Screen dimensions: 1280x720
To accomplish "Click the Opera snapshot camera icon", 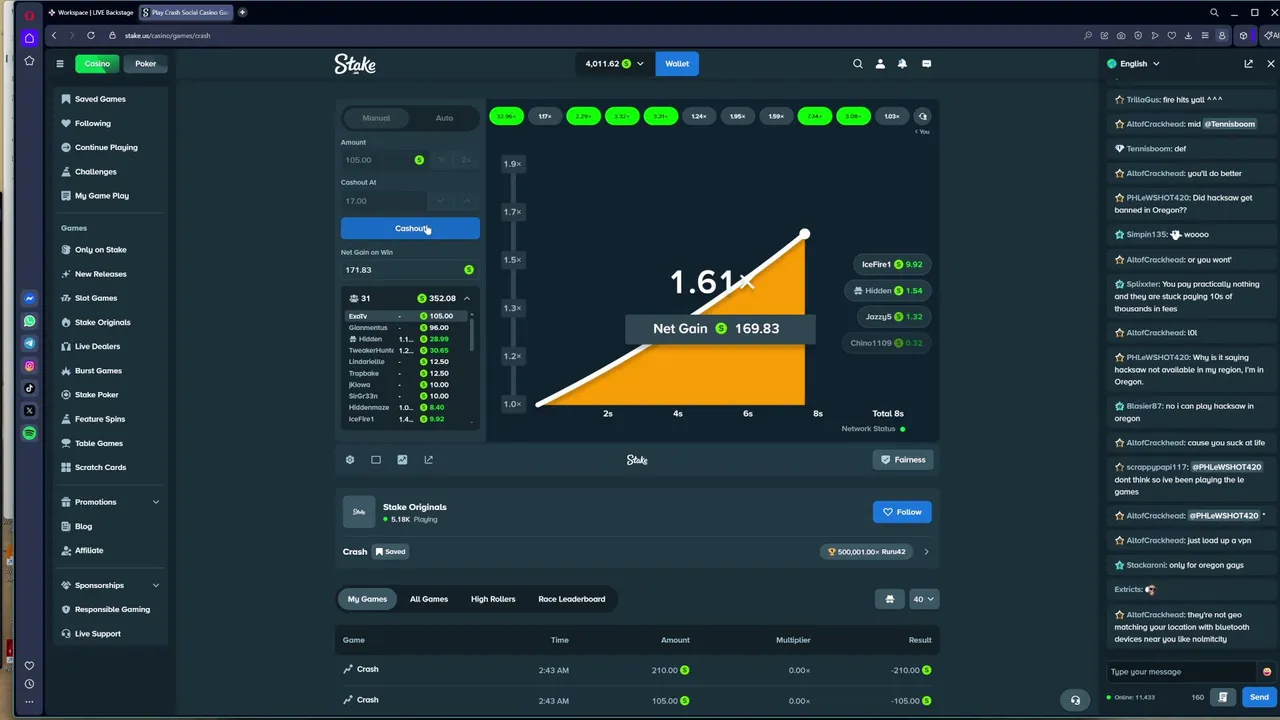I will coord(1121,36).
